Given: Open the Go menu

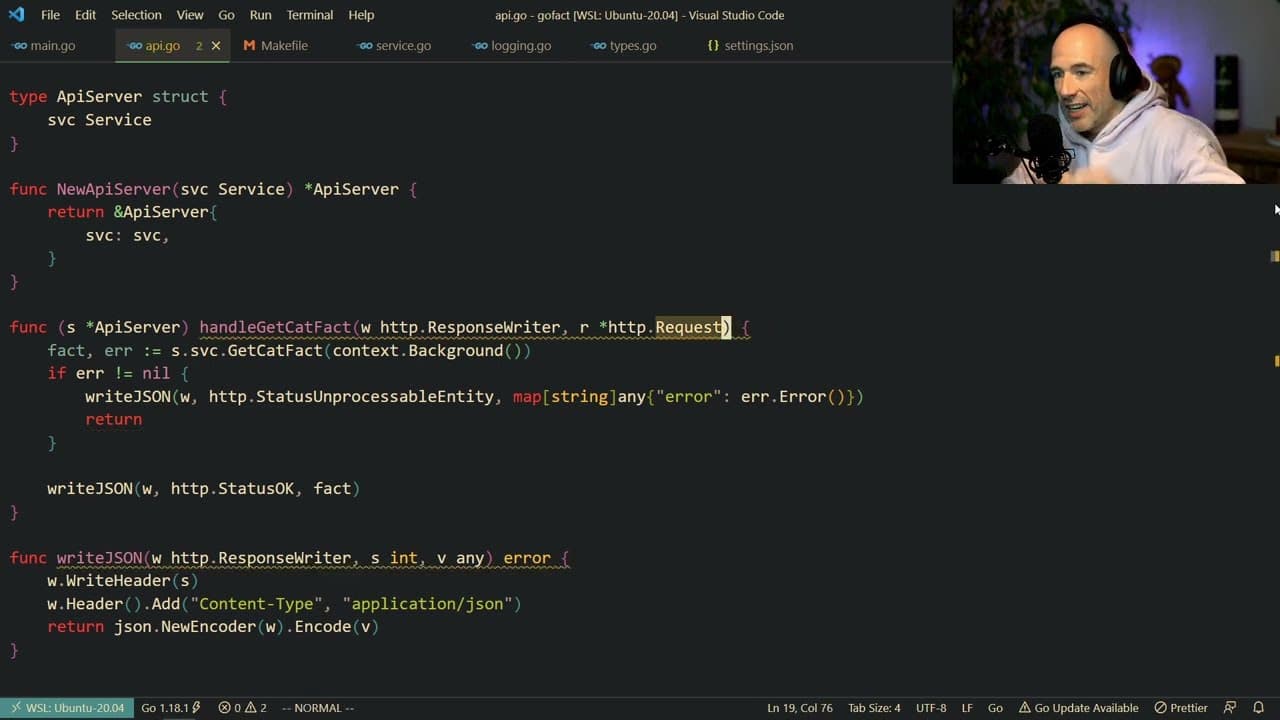Looking at the screenshot, I should coord(226,15).
